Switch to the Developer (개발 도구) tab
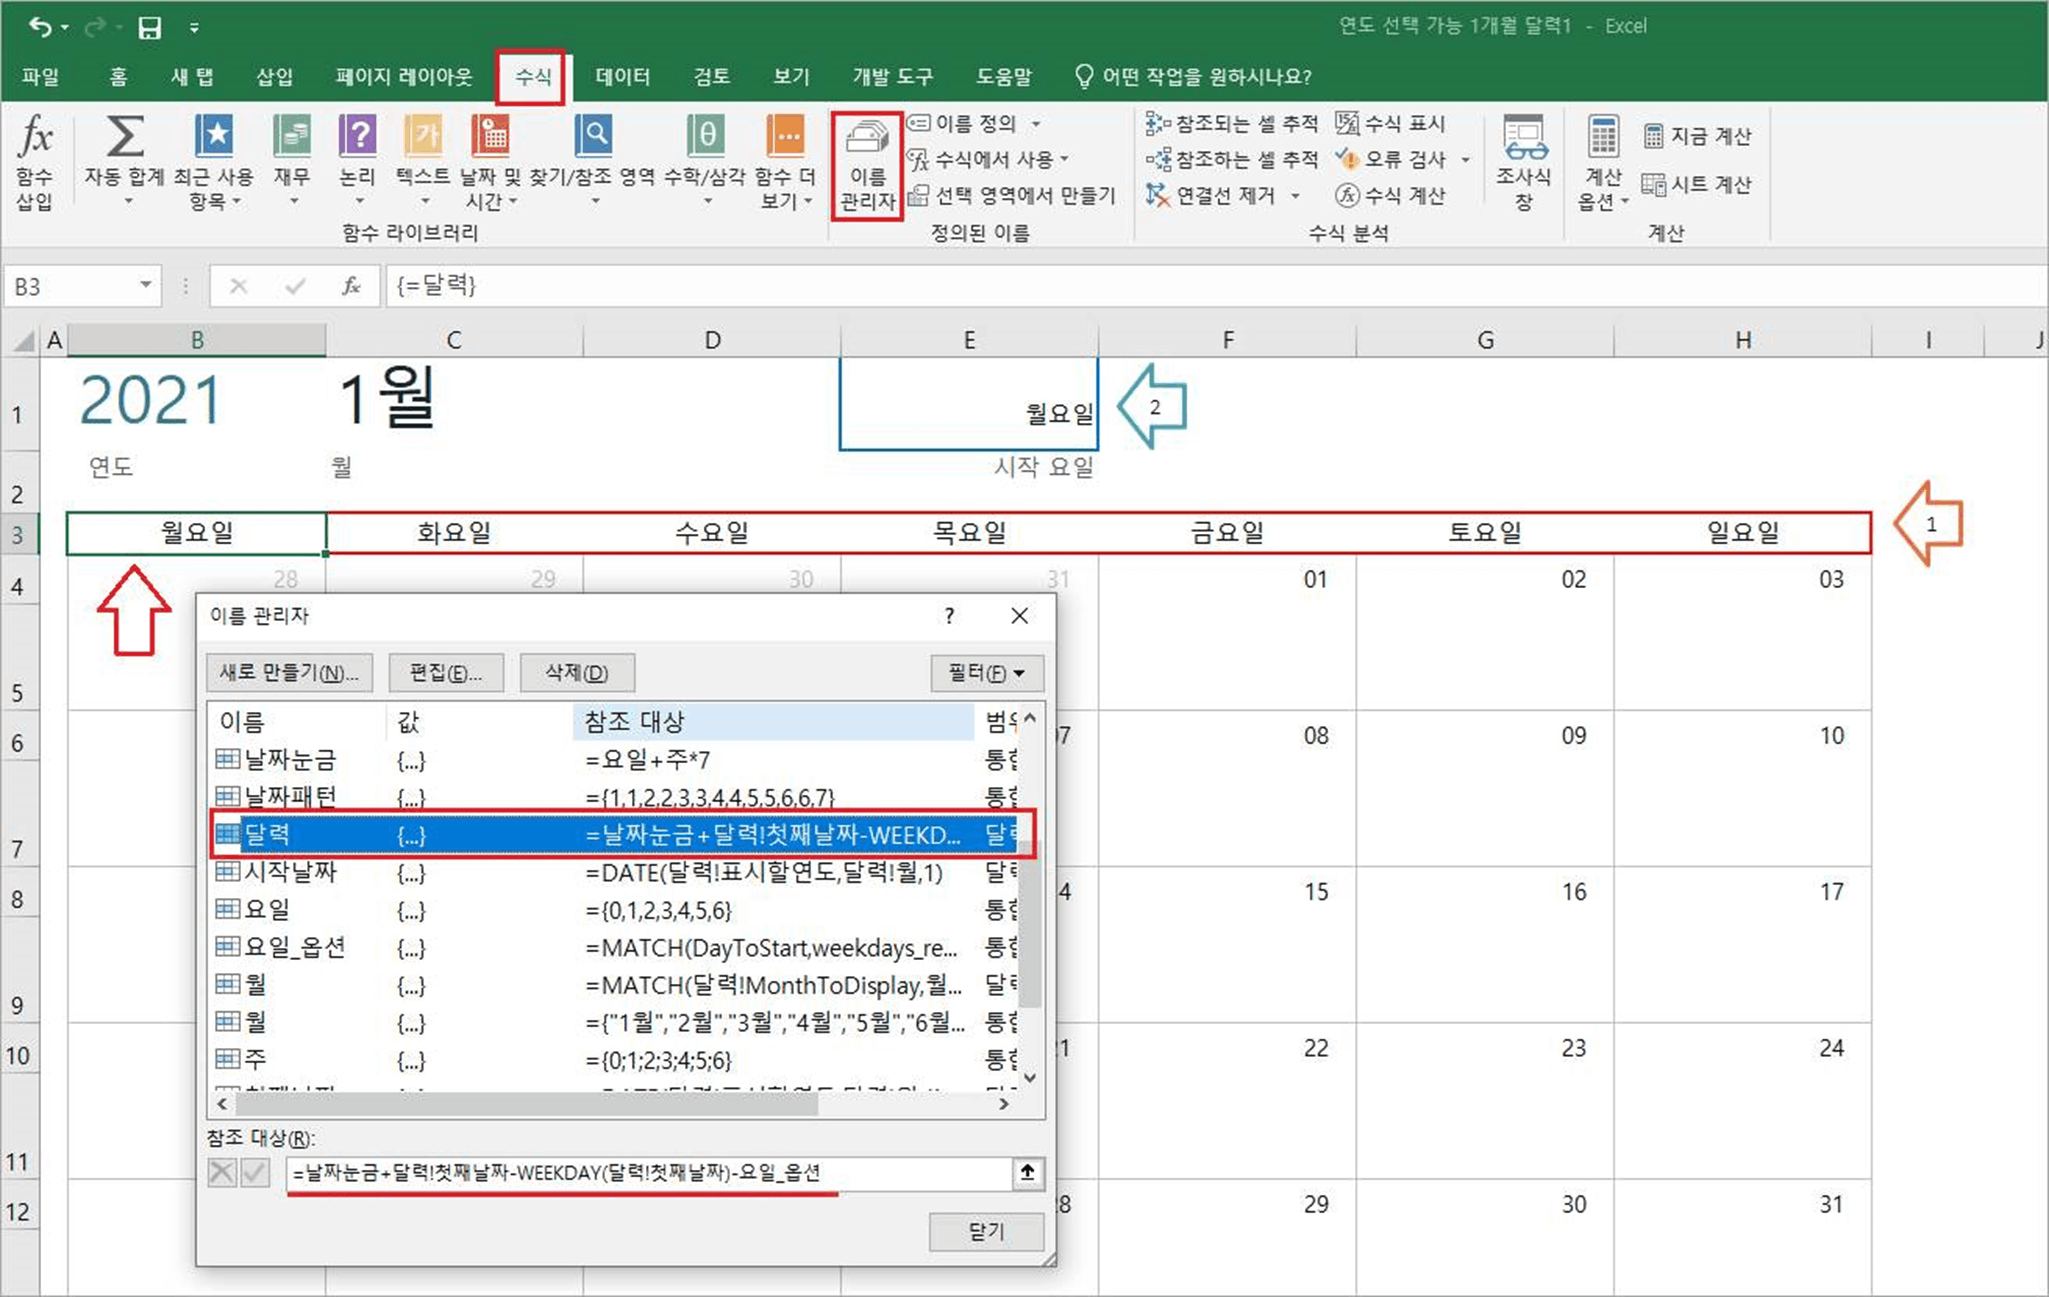Image resolution: width=2049 pixels, height=1297 pixels. 892,77
